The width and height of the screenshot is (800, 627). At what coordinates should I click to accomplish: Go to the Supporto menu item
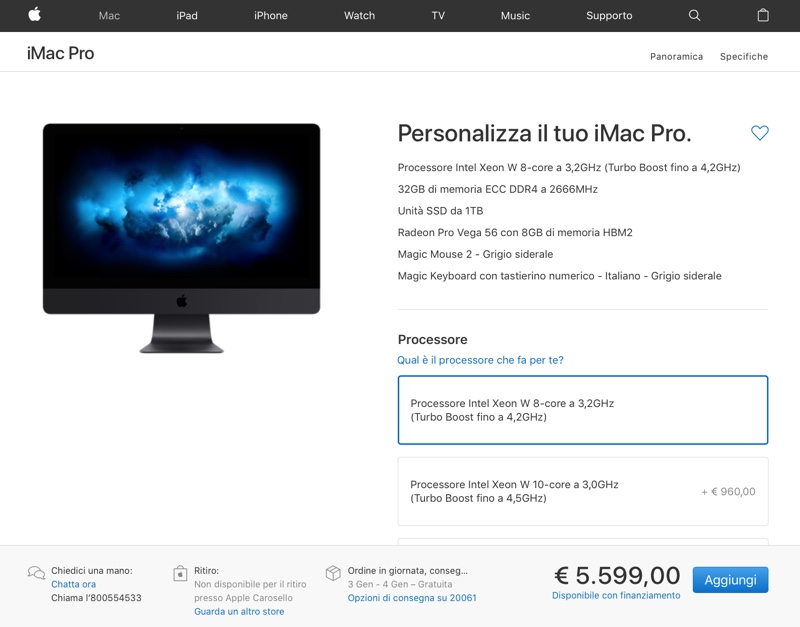609,16
